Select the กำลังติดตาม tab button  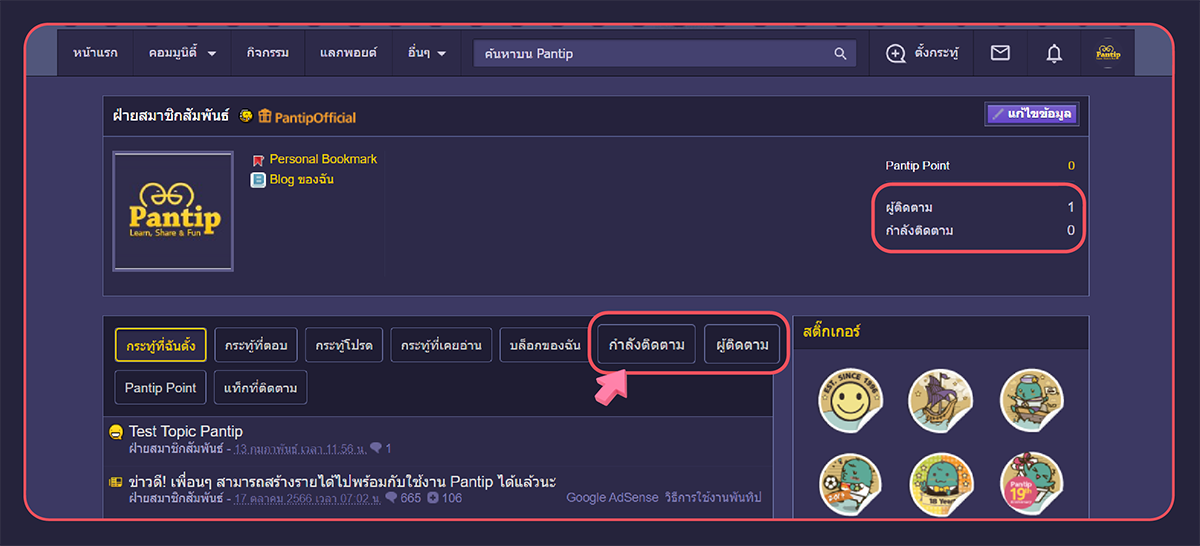click(x=646, y=345)
